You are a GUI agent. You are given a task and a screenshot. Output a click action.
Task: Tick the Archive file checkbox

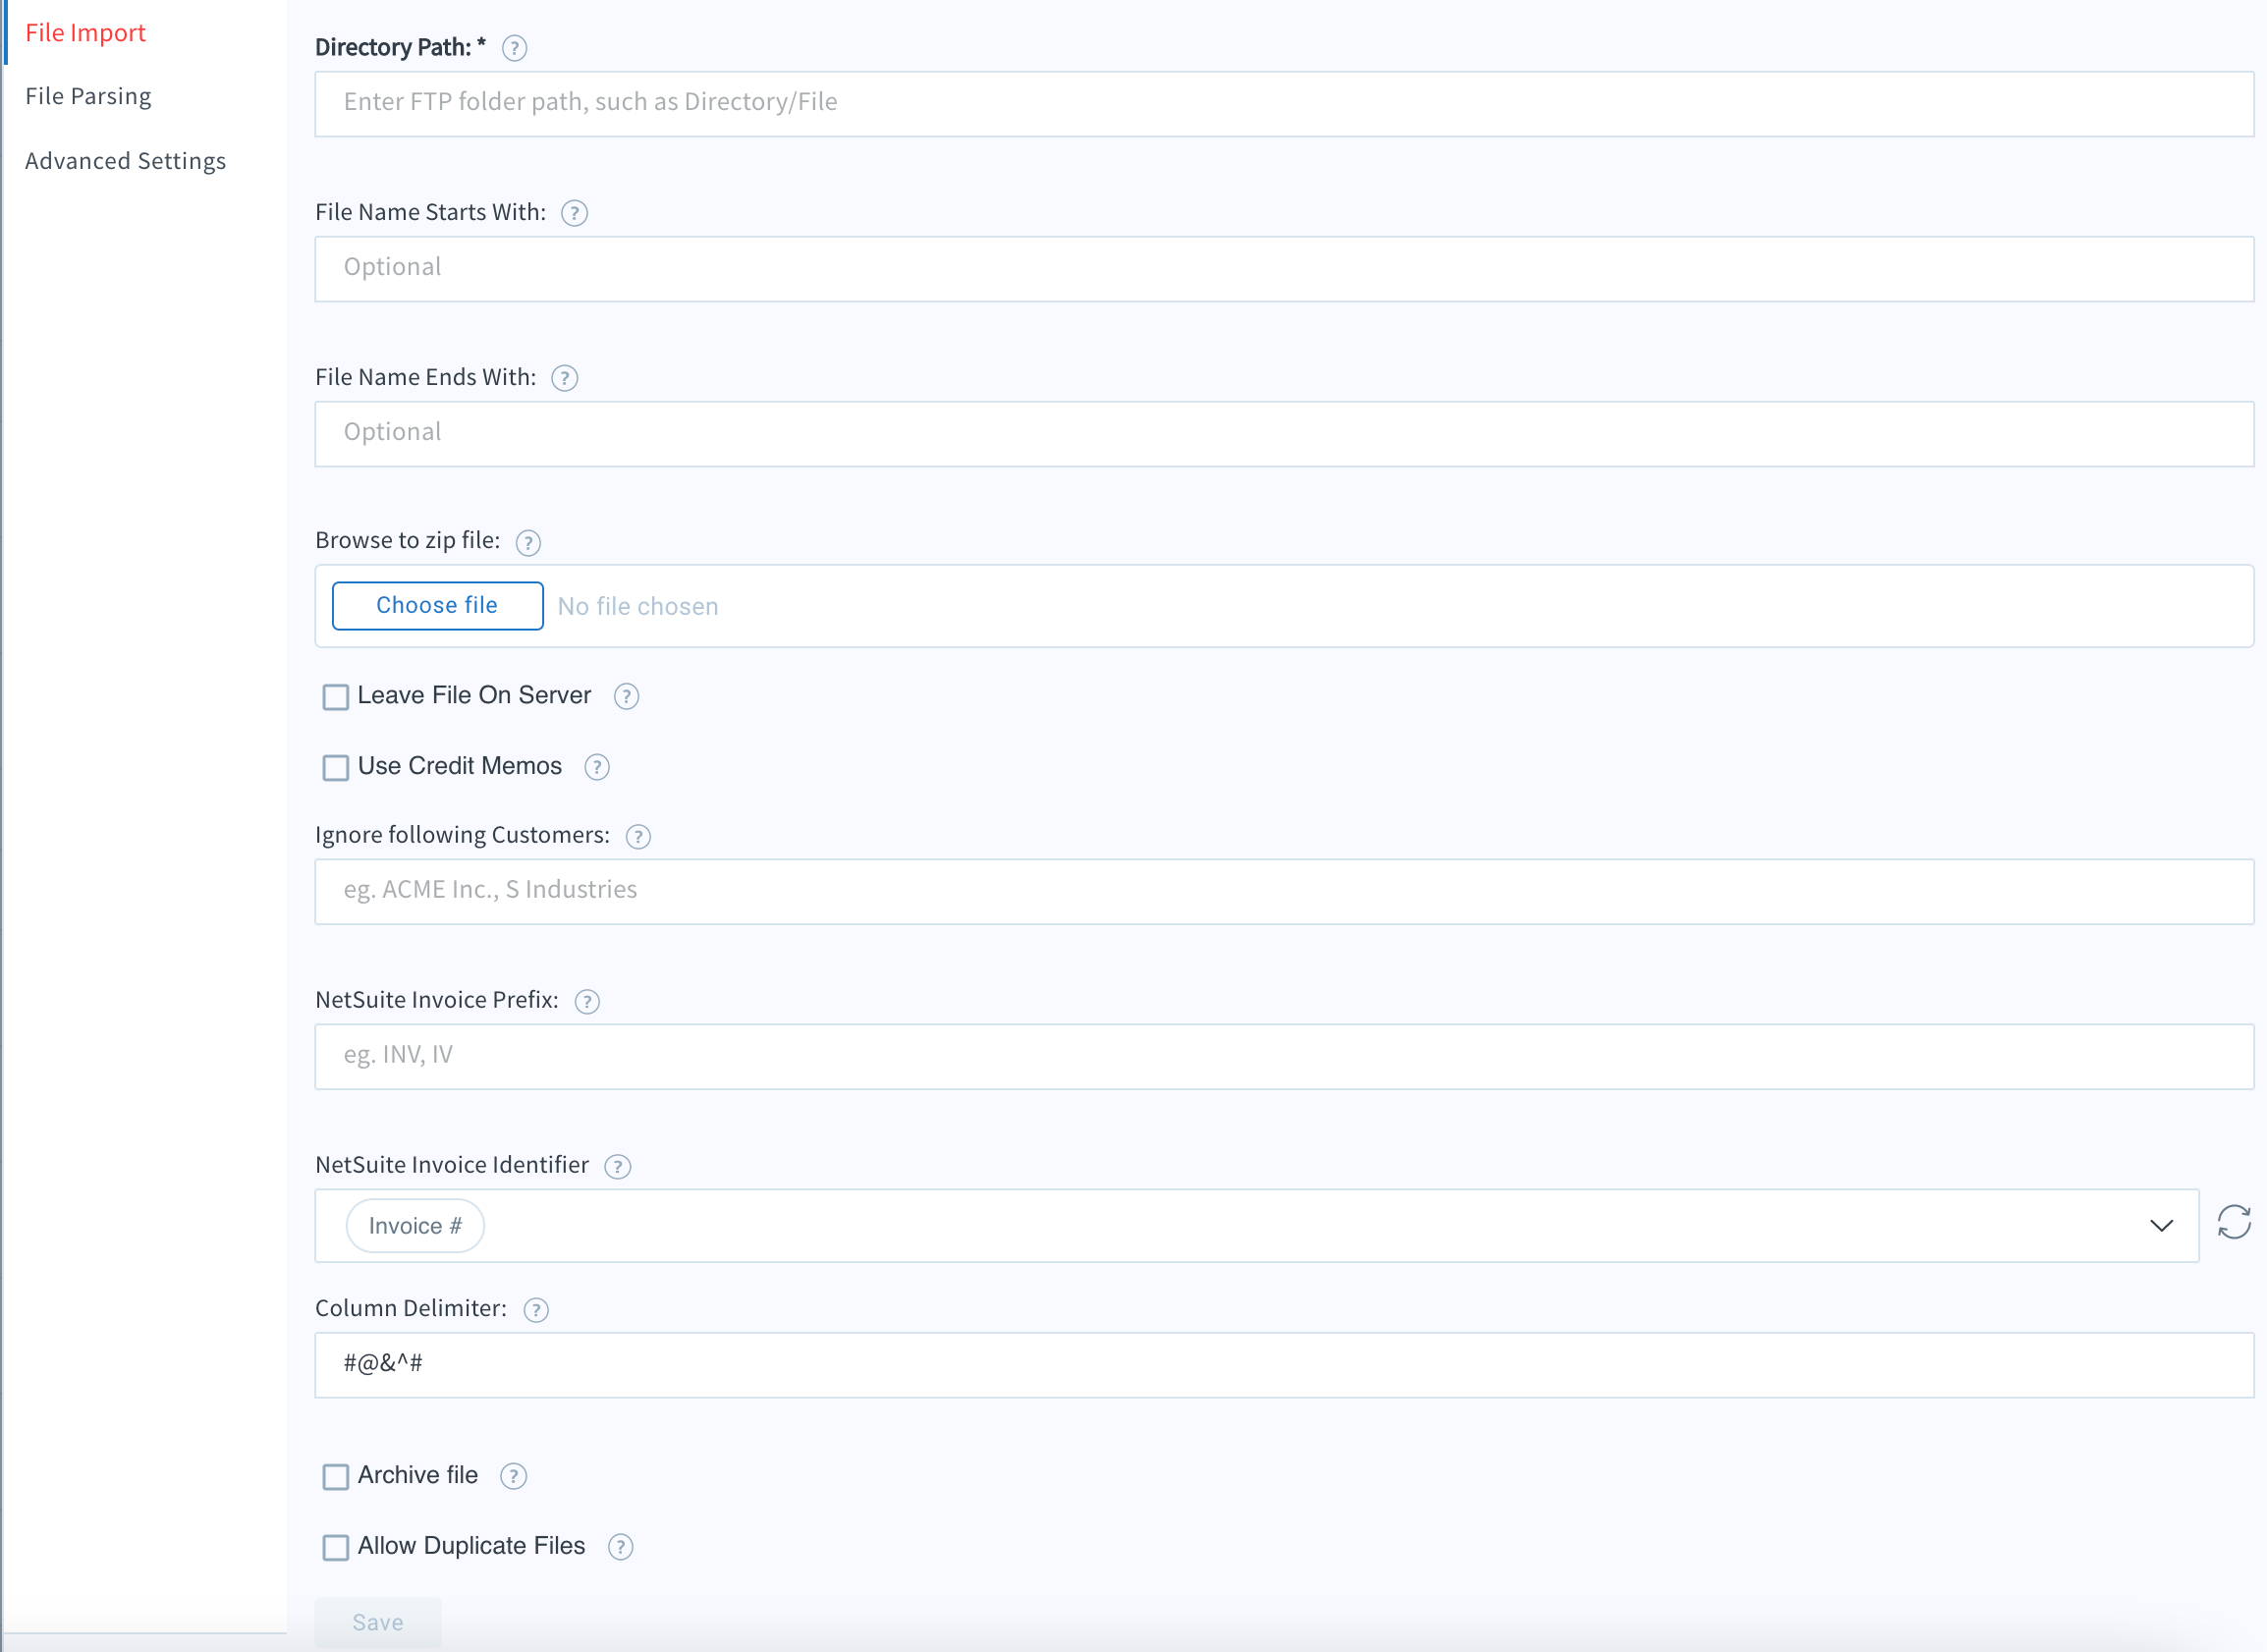coord(336,1477)
